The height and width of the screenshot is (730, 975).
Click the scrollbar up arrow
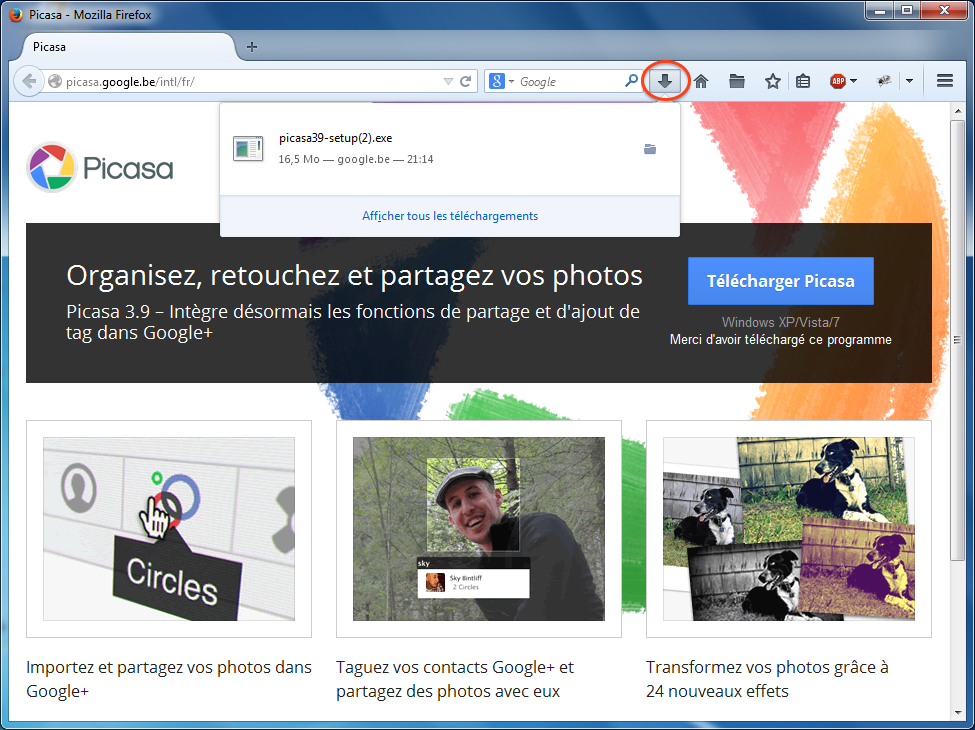click(x=957, y=111)
